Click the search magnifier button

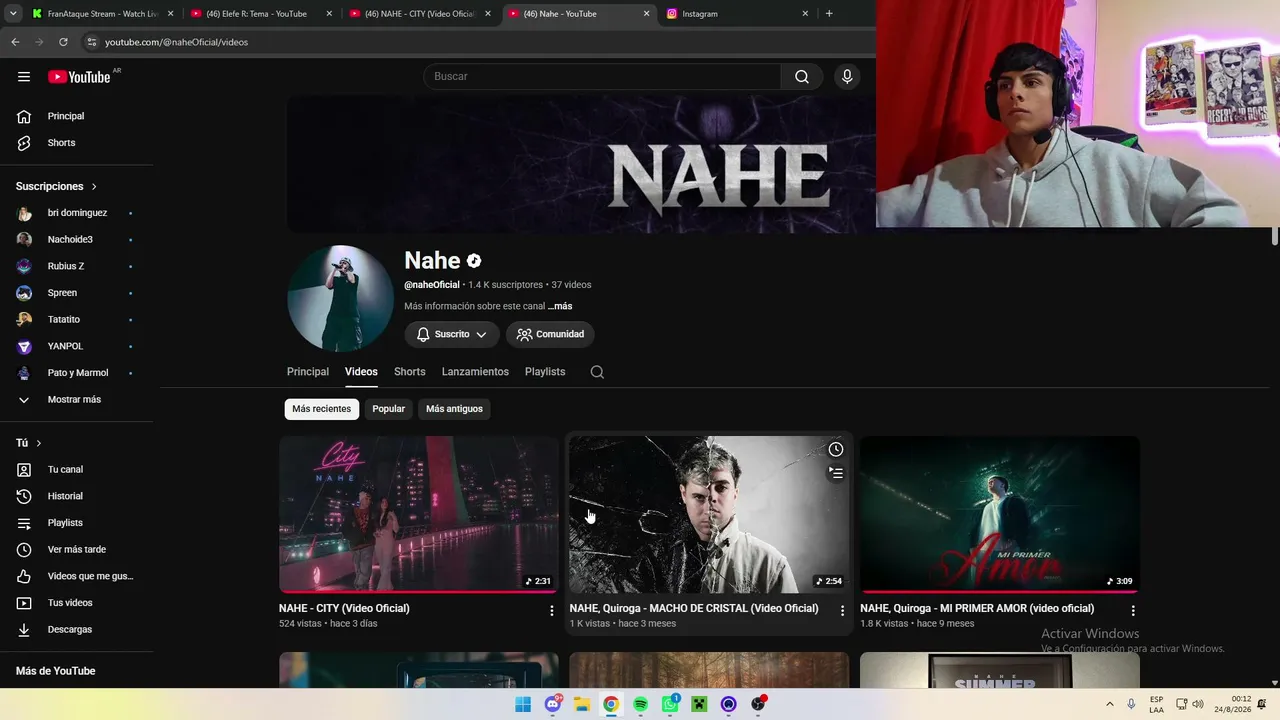click(802, 77)
